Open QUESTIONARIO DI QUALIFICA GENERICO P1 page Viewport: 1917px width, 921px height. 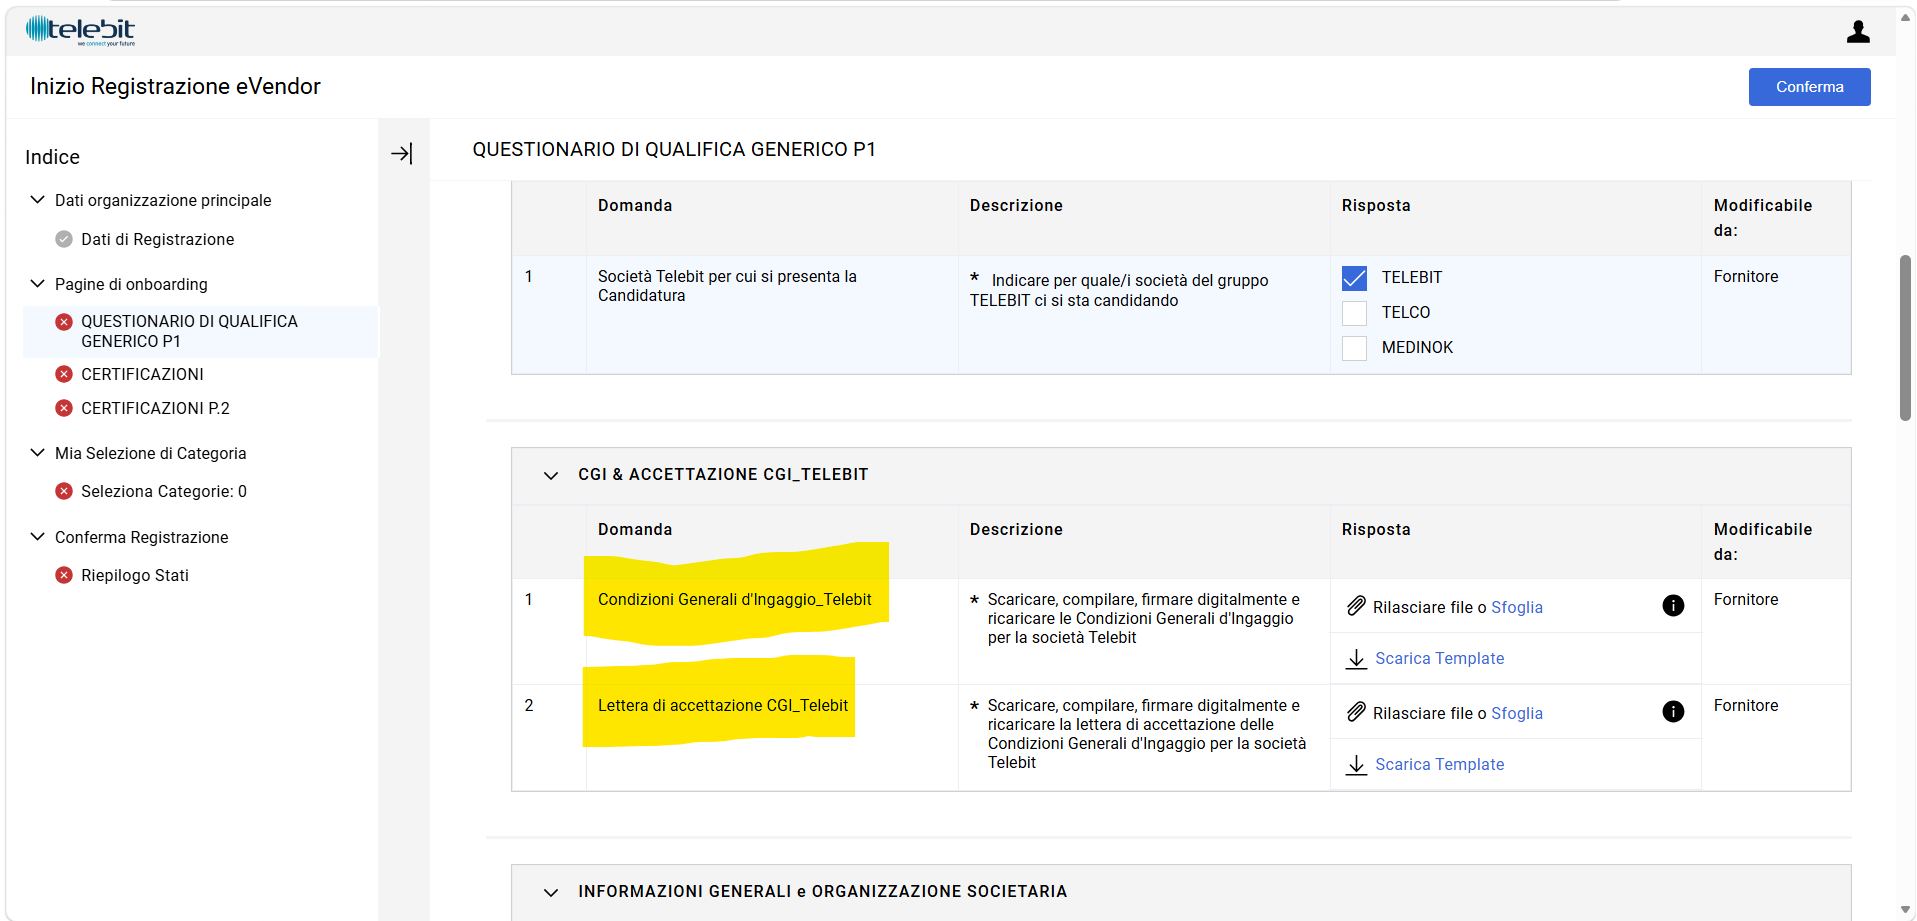pos(189,331)
